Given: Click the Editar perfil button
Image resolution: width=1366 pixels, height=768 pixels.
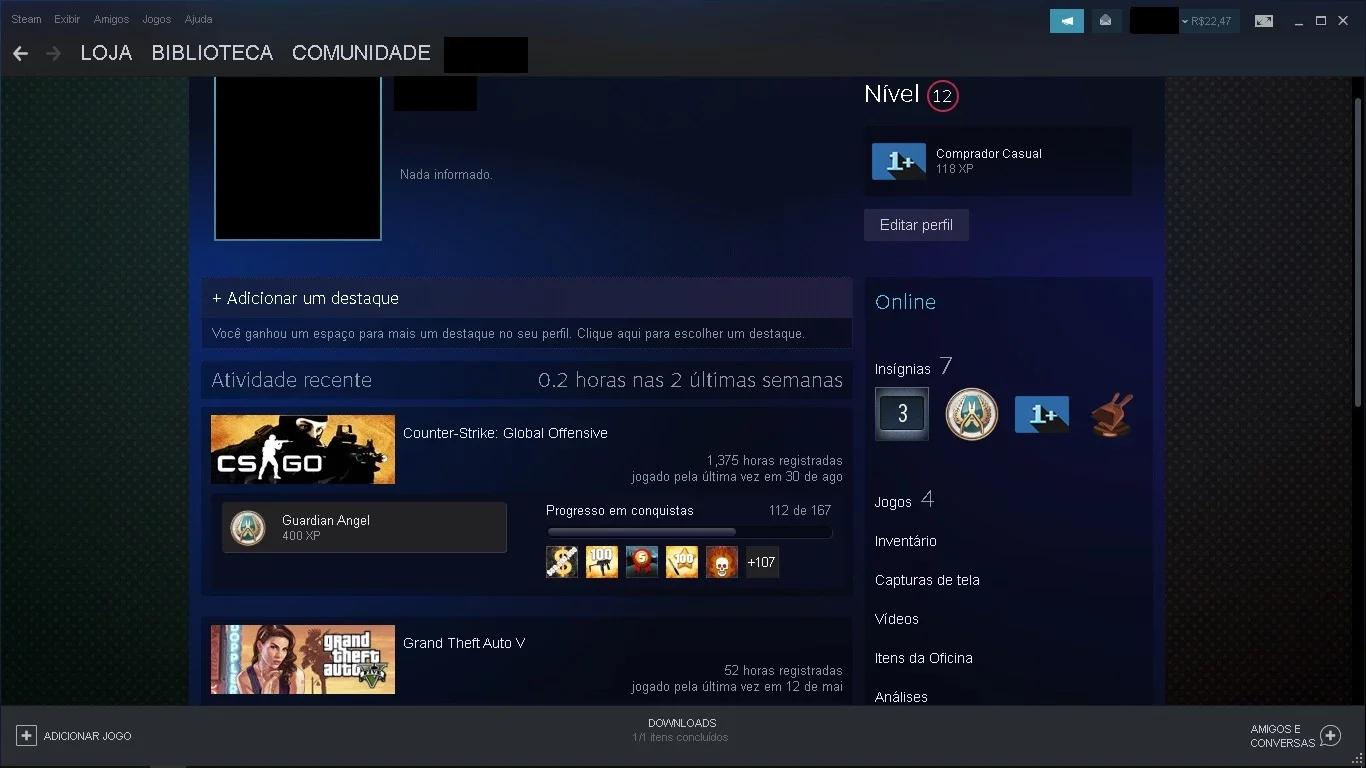Looking at the screenshot, I should coord(916,225).
